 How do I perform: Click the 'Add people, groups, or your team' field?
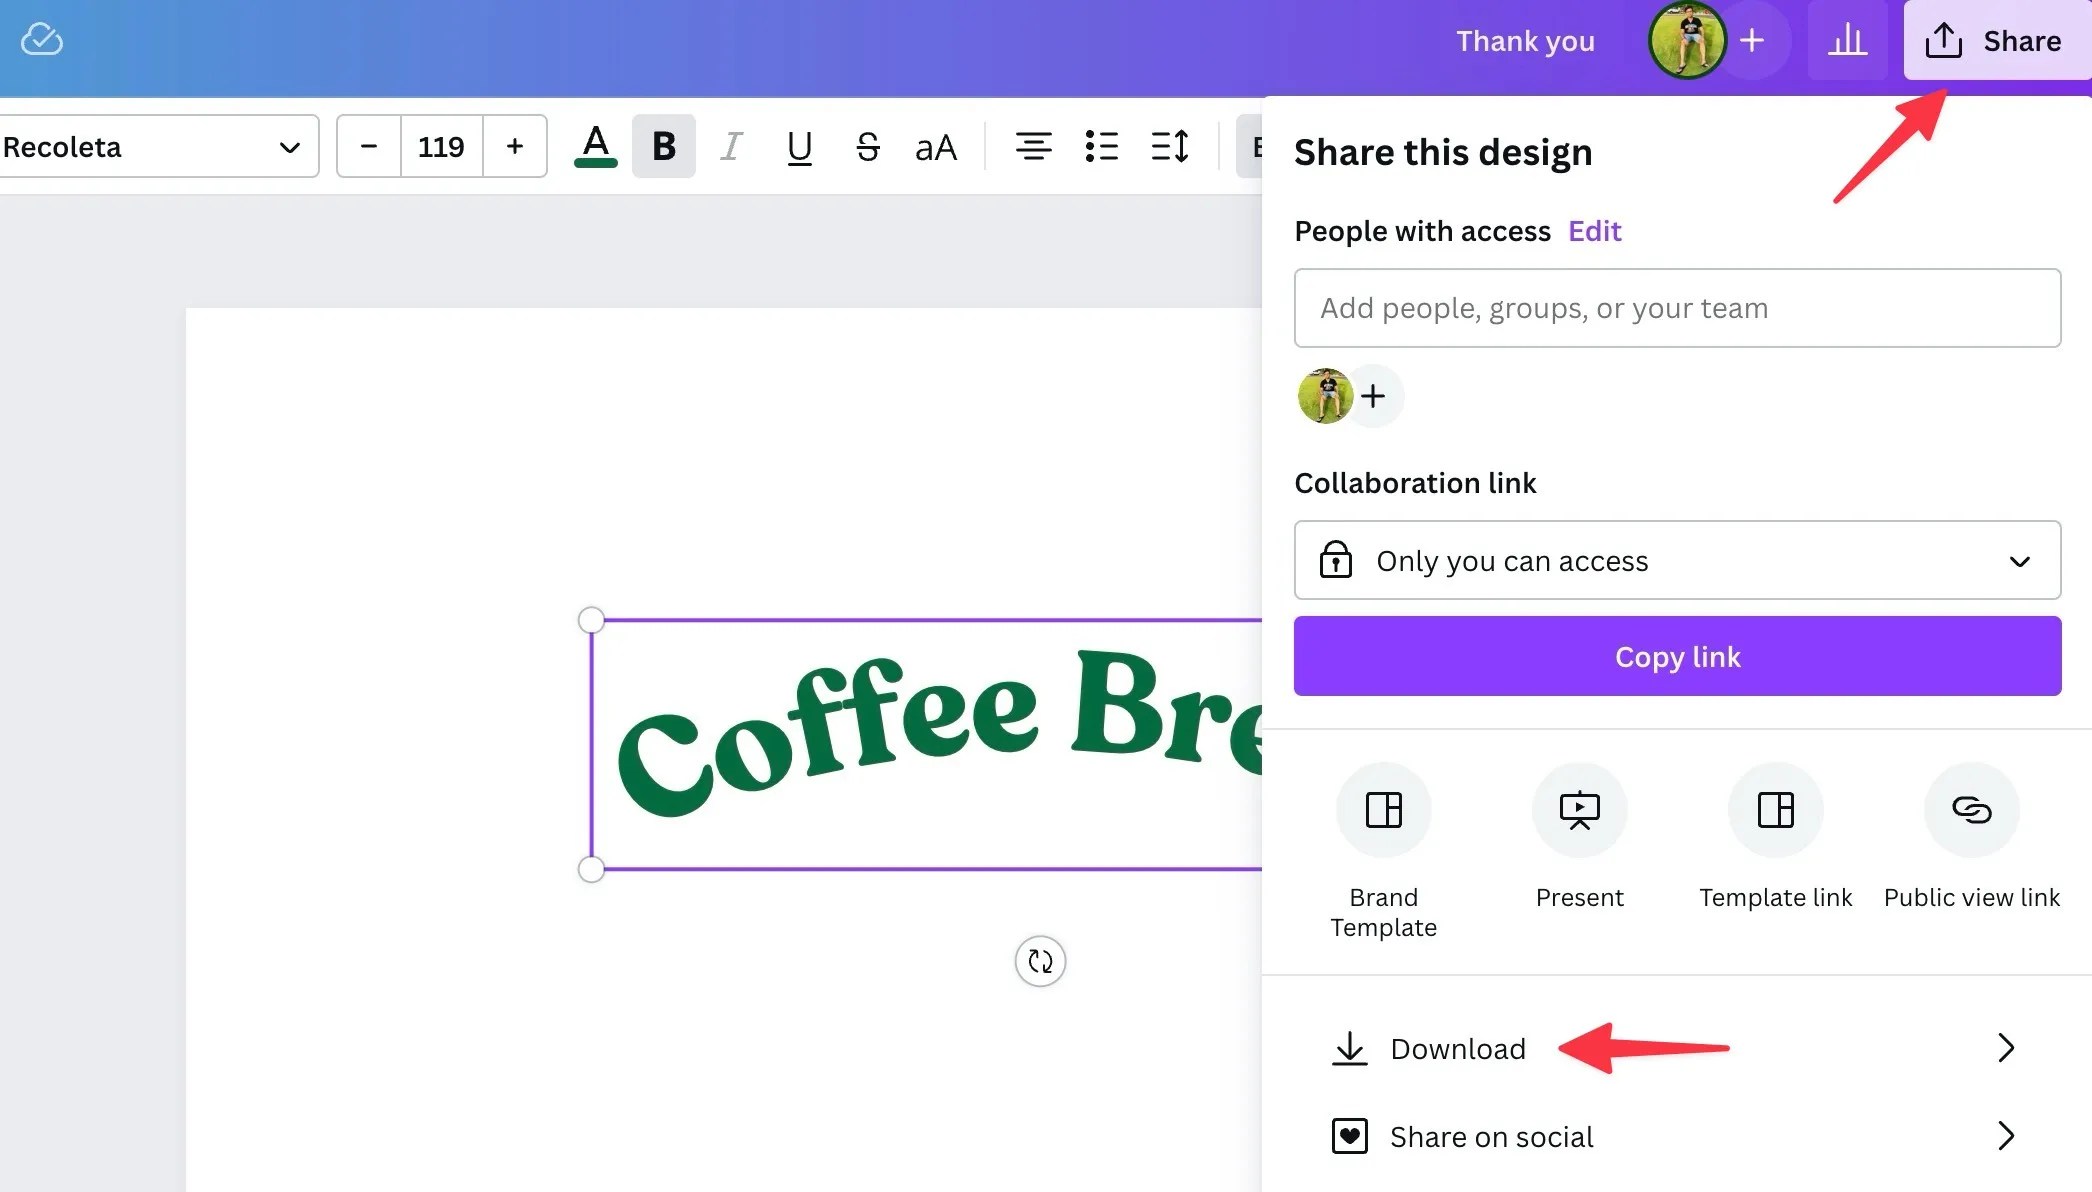point(1677,308)
